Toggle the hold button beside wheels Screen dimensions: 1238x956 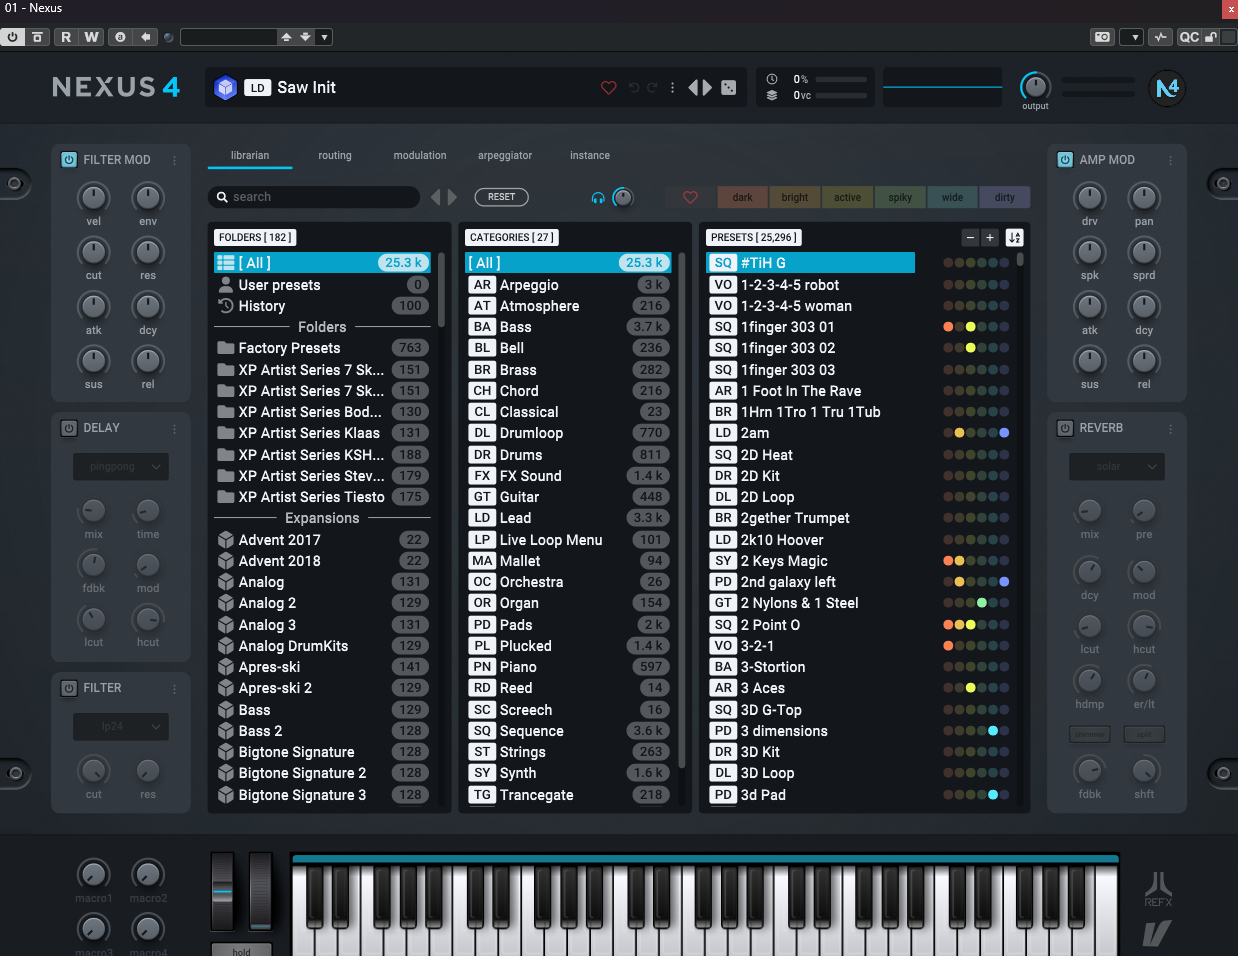[x=241, y=951]
